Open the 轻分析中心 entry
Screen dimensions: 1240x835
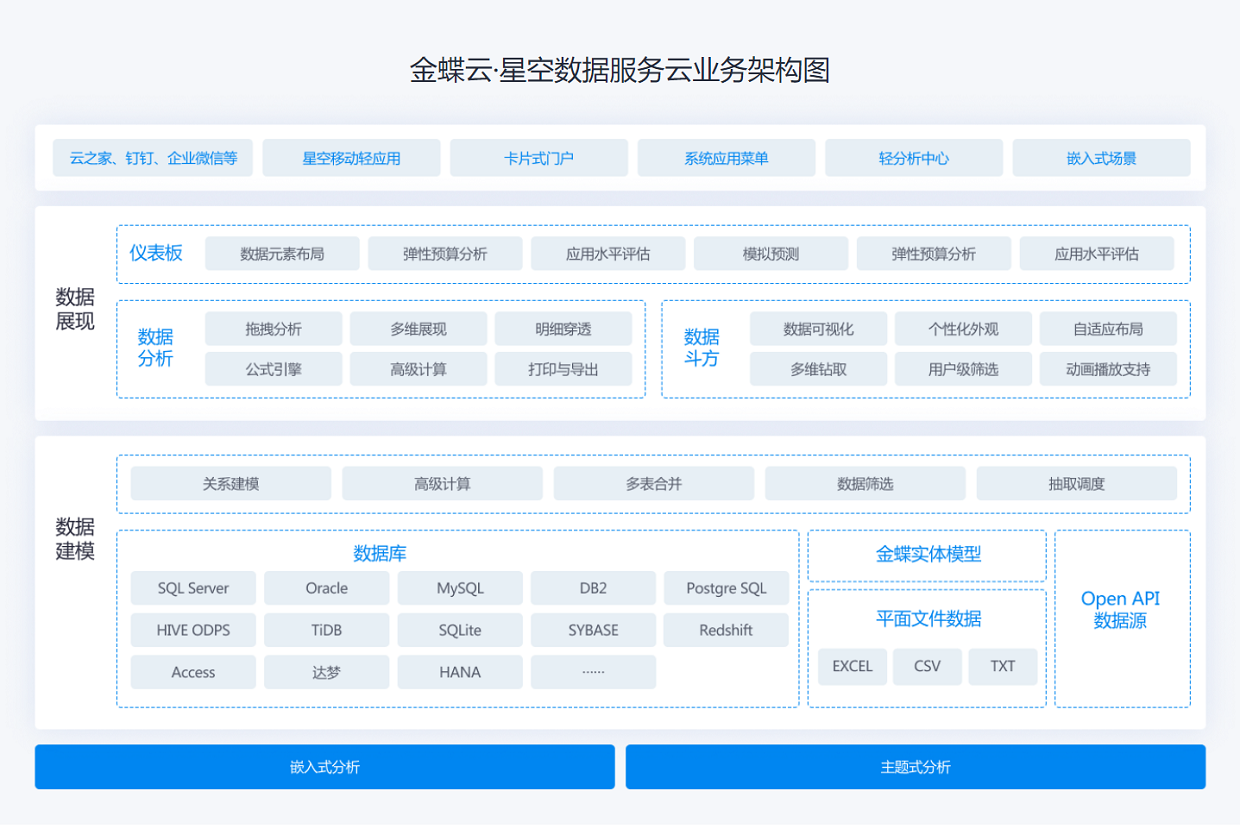pyautogui.click(x=914, y=158)
